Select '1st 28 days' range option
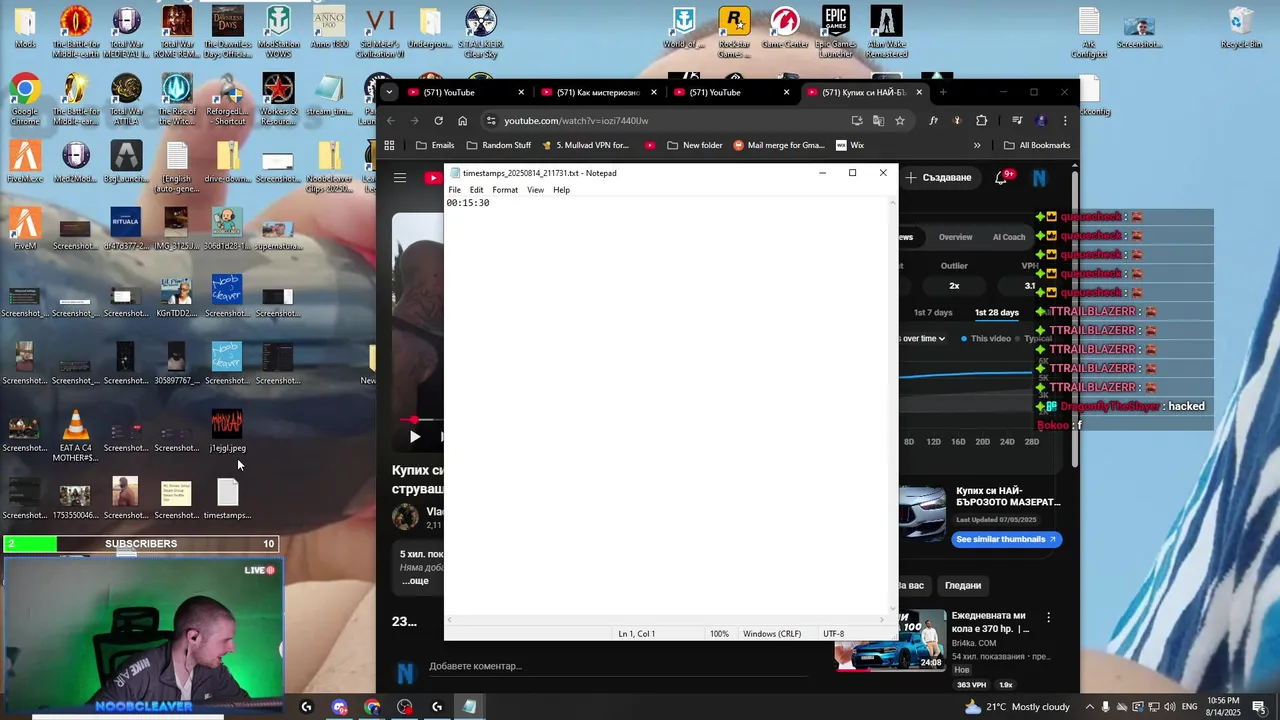The width and height of the screenshot is (1280, 720). (997, 313)
